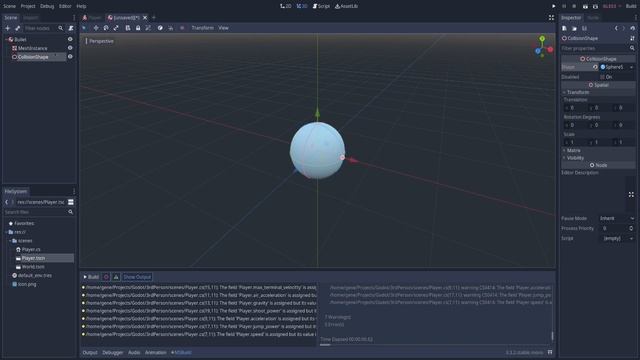Image resolution: width=640 pixels, height=360 pixels.
Task: Click the view orientation gizmo's red X axis
Action: tap(550, 49)
